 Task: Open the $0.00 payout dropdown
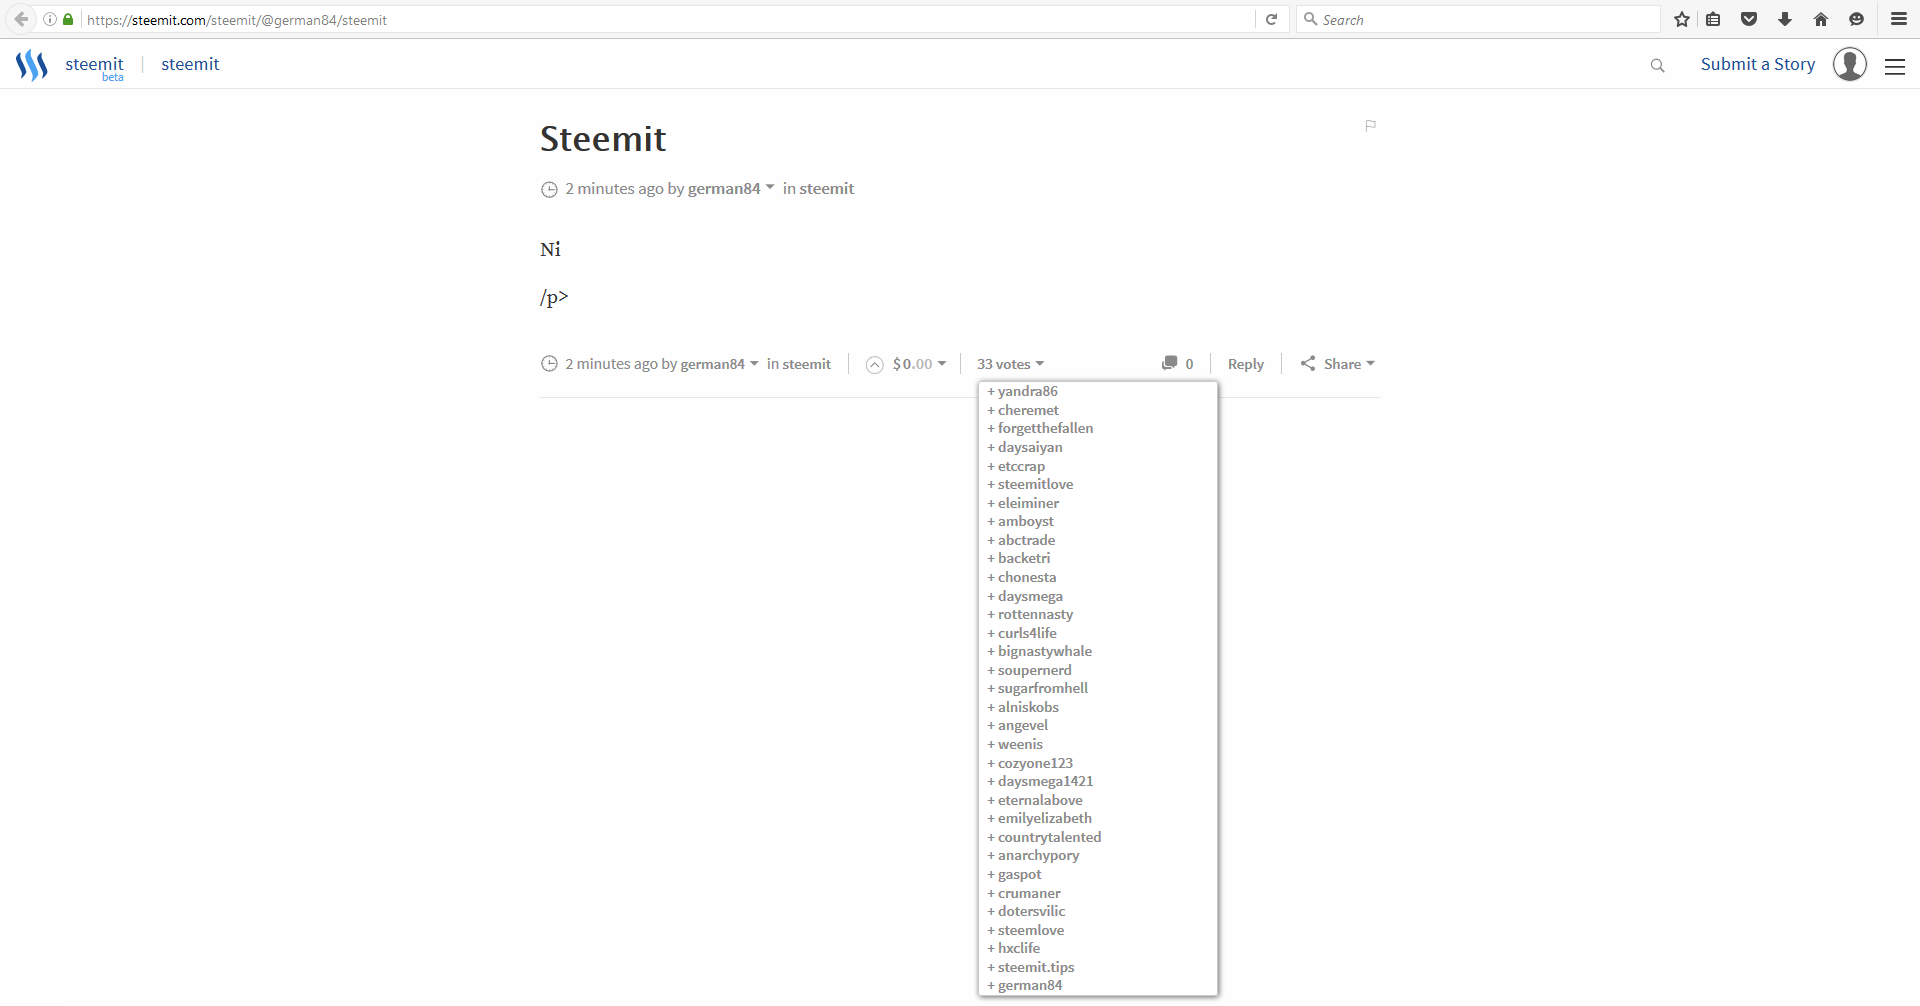919,364
